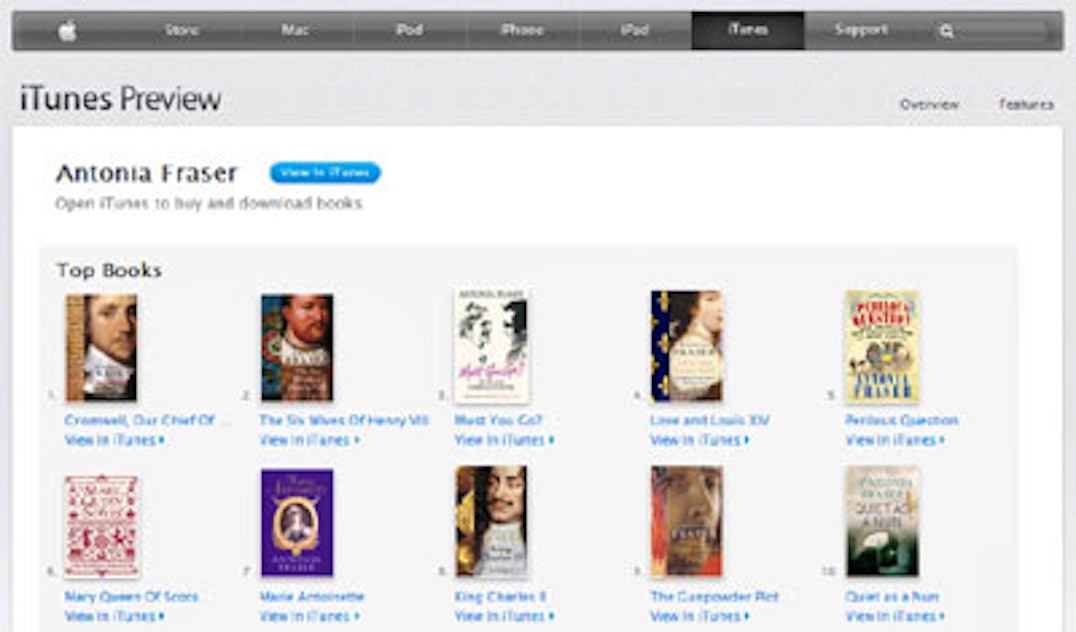
Task: Open the Marie Antoinette book cover
Action: (297, 523)
